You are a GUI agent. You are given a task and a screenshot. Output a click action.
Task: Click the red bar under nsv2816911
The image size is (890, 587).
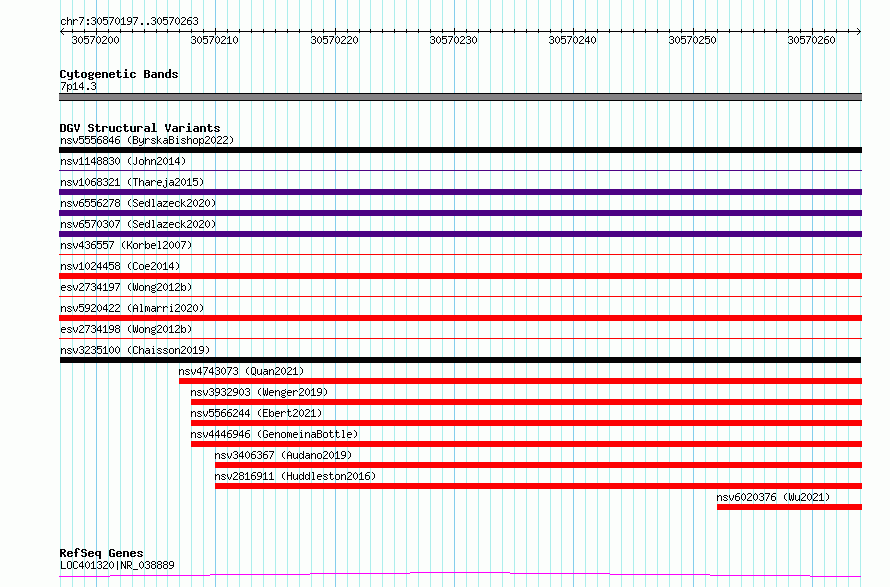pyautogui.click(x=539, y=486)
